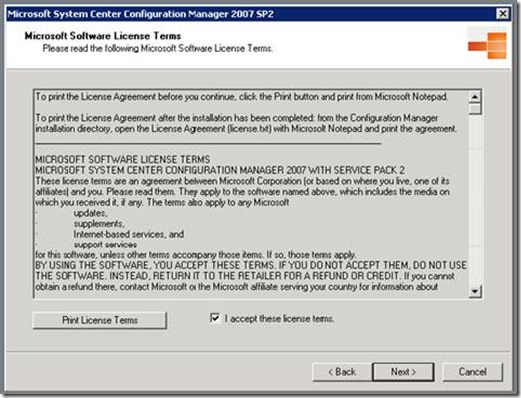521x398 pixels.
Task: Click the Print License Terms button
Action: tap(100, 320)
